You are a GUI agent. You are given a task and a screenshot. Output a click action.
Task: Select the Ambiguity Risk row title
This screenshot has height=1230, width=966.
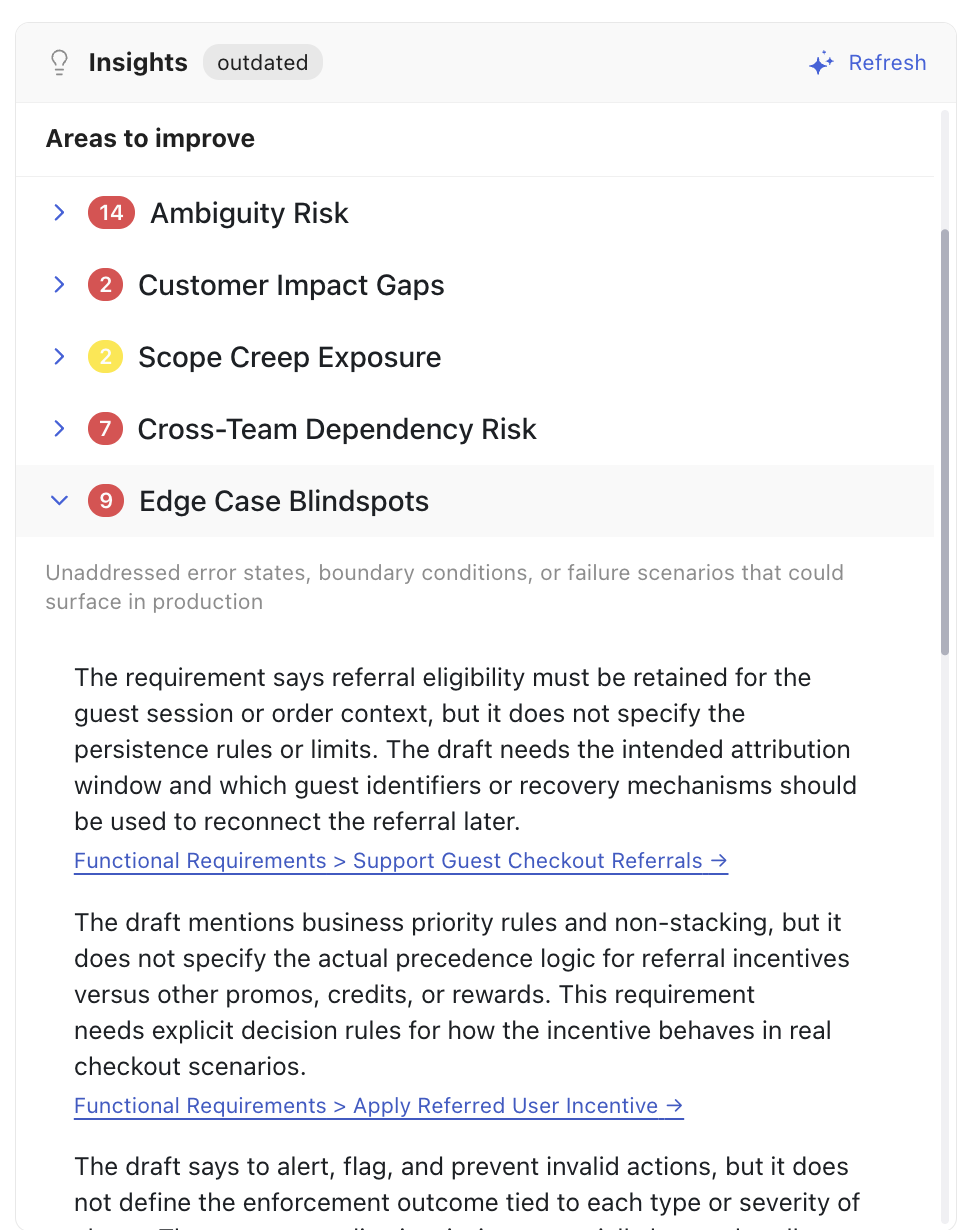tap(249, 213)
